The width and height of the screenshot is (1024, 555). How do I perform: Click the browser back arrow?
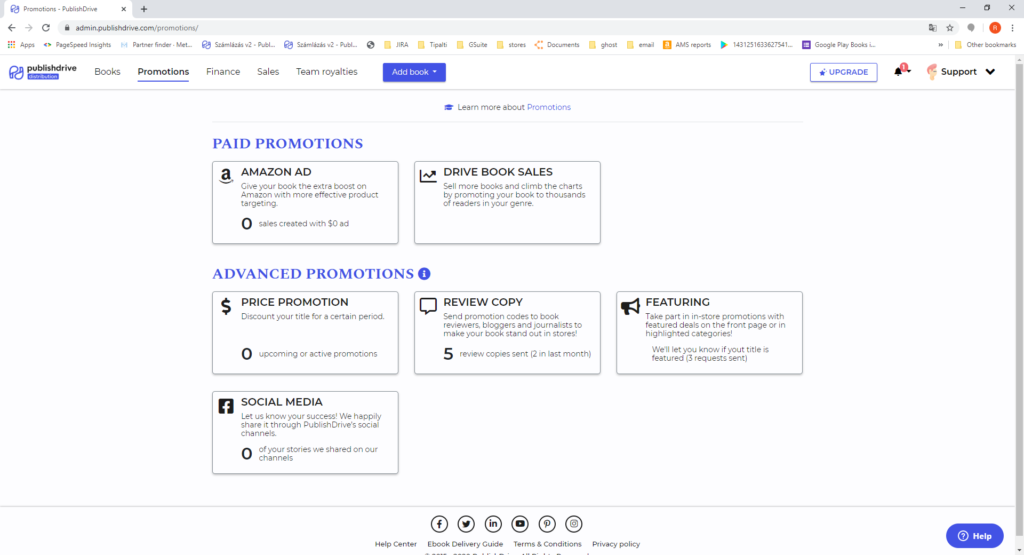point(12,27)
